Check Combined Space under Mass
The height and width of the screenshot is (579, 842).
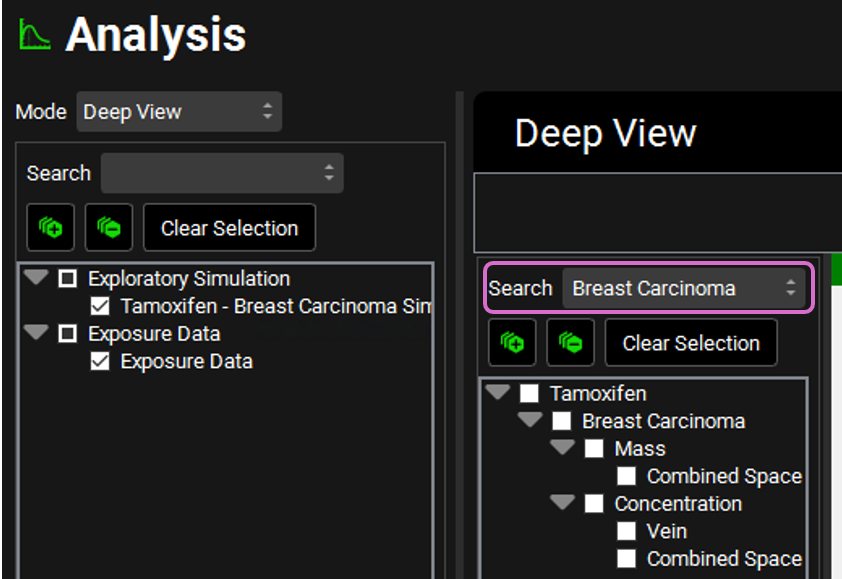click(x=627, y=476)
